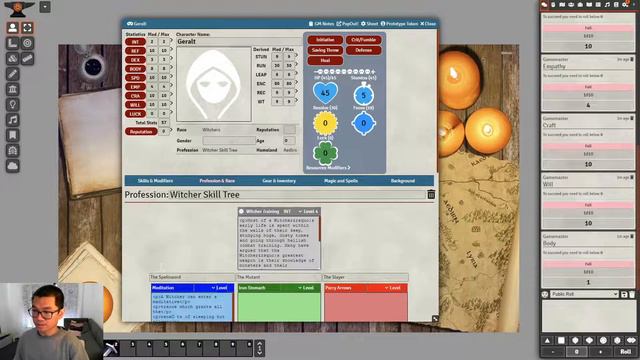Toggle the Witcher Training circle icon
This screenshot has height=360, width=640.
[x=242, y=211]
